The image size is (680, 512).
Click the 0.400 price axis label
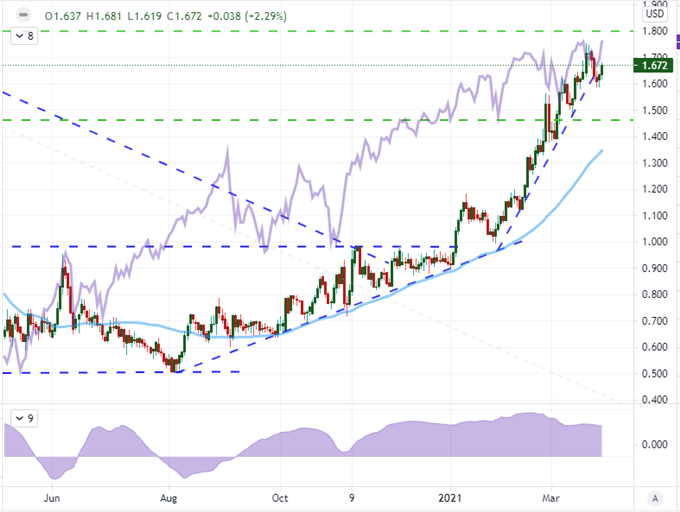[x=654, y=399]
